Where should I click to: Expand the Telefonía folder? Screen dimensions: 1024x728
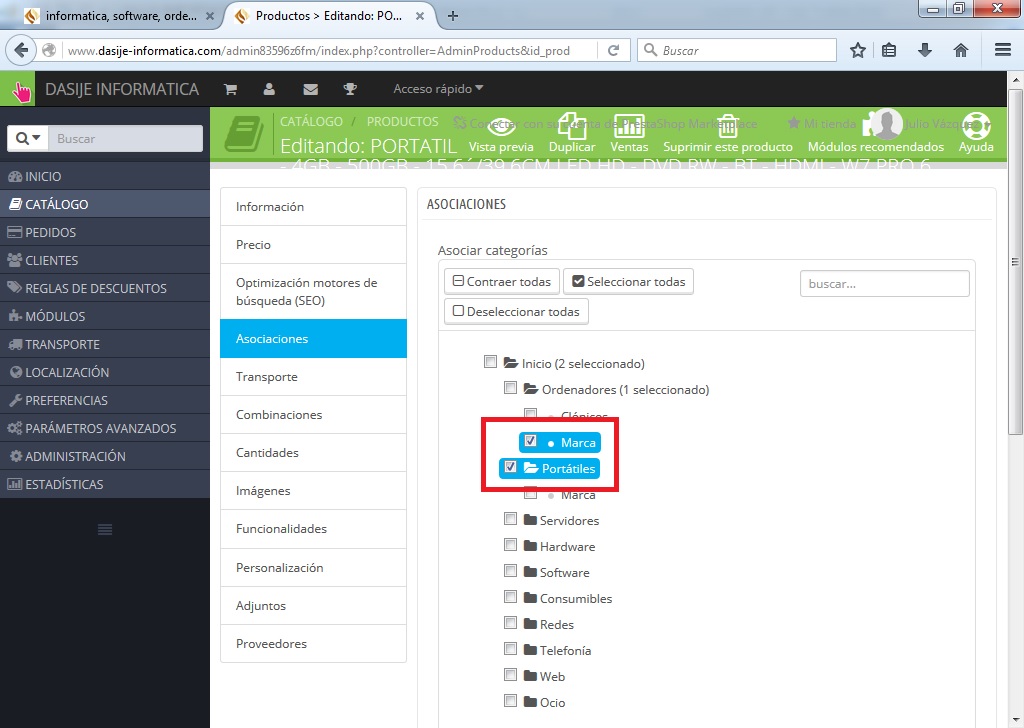tap(530, 650)
